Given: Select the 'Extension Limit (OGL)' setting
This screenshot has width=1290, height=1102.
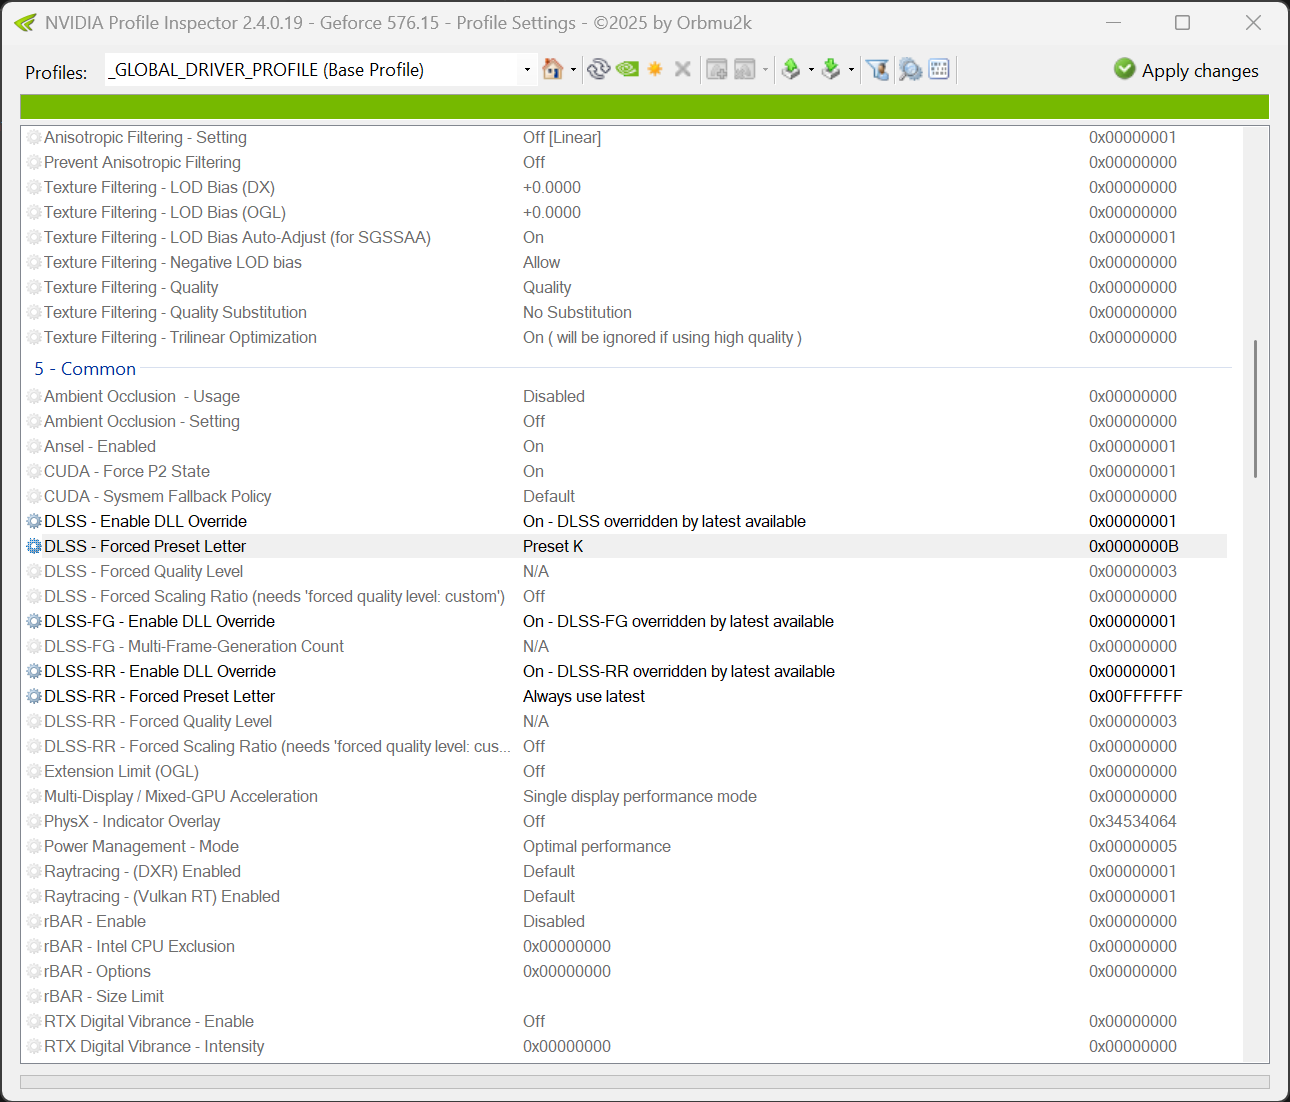Looking at the screenshot, I should point(626,771).
